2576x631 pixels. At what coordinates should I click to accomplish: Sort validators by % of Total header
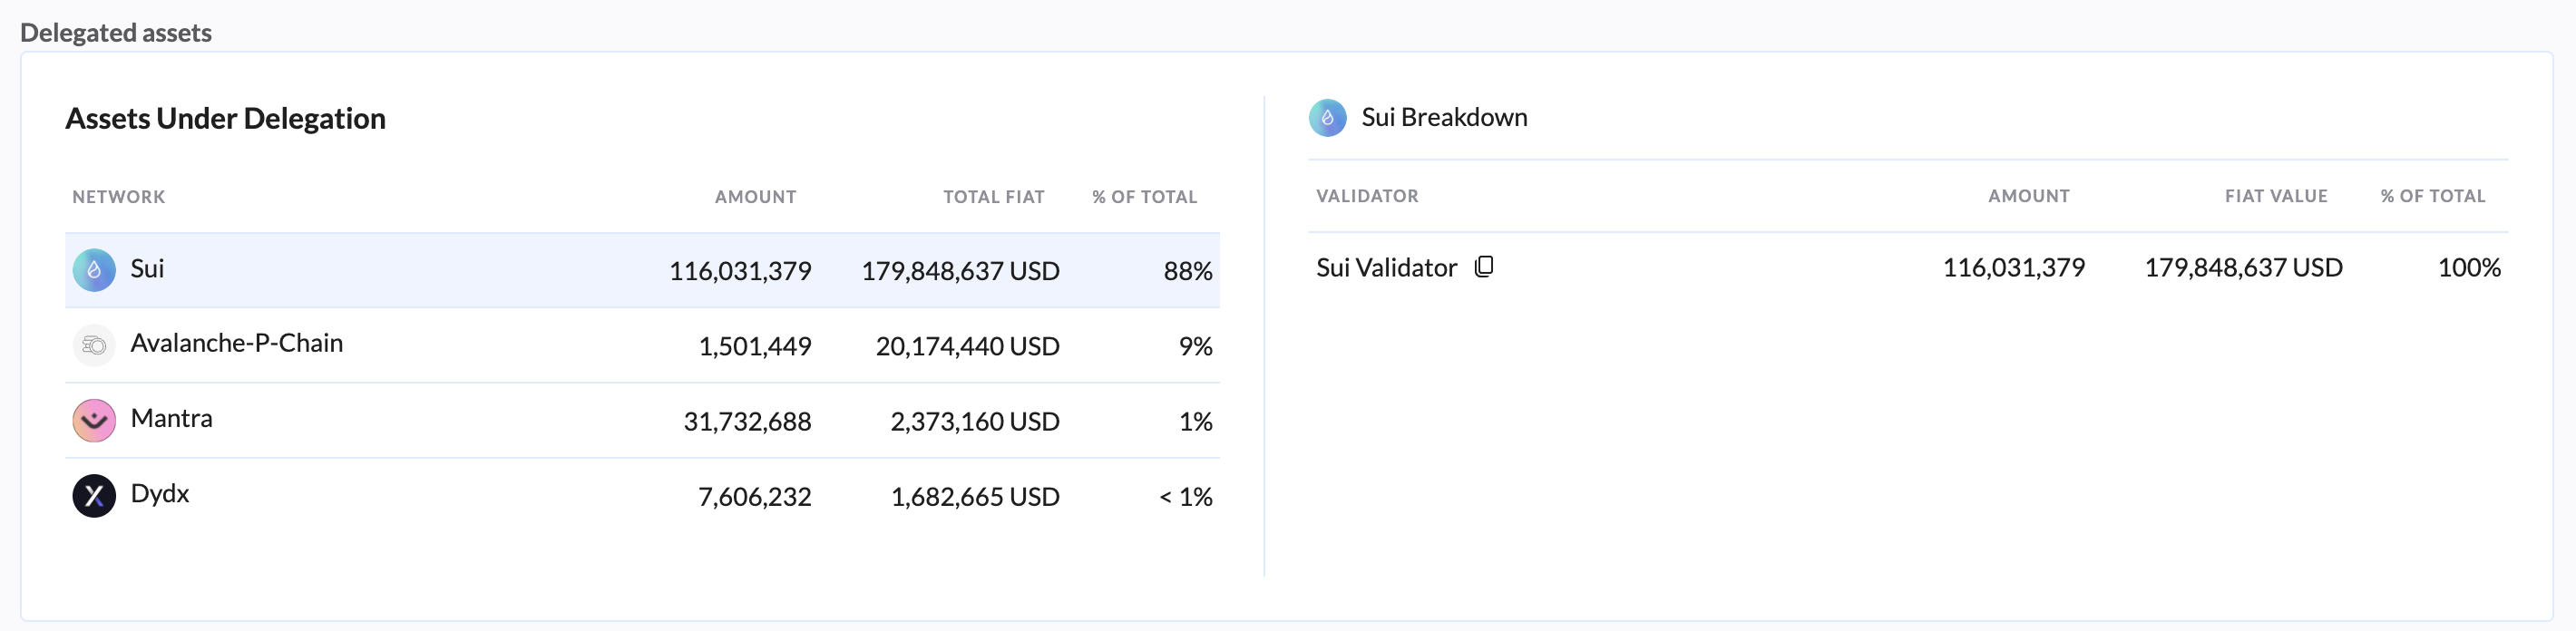pyautogui.click(x=2432, y=196)
